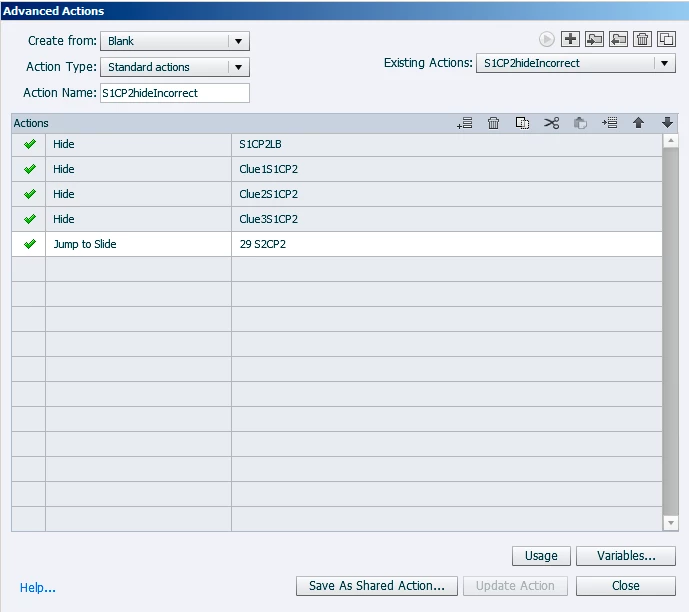
Task: Add a new row in Actions list
Action: 465,123
